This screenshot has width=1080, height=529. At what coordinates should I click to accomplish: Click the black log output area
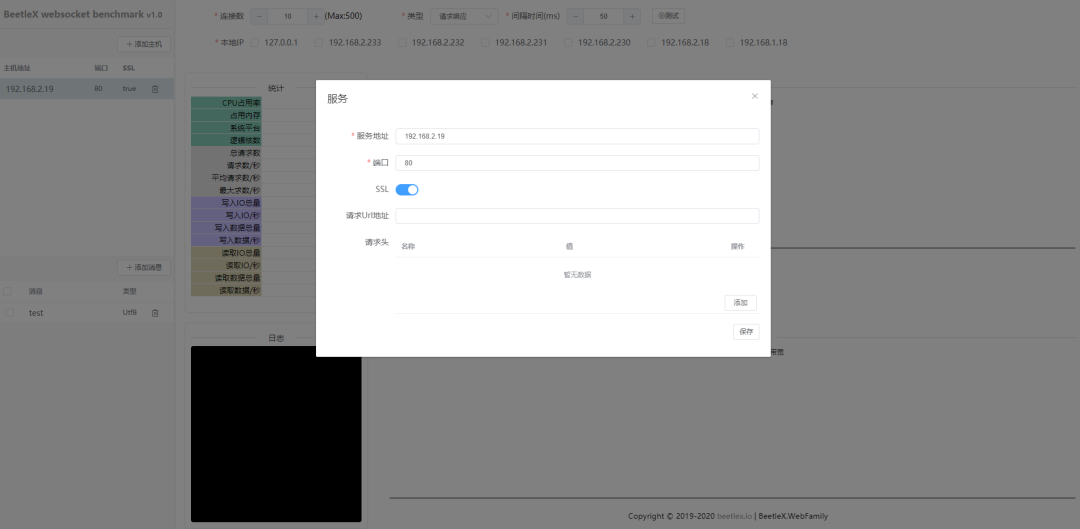coord(276,434)
